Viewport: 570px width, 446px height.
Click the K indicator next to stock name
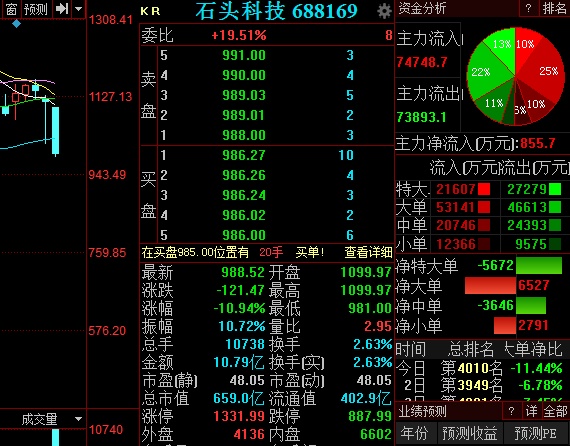coord(144,12)
